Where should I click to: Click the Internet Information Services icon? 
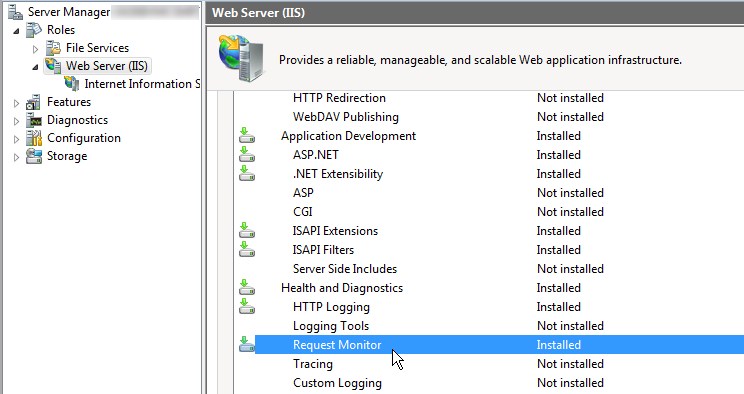[72, 84]
